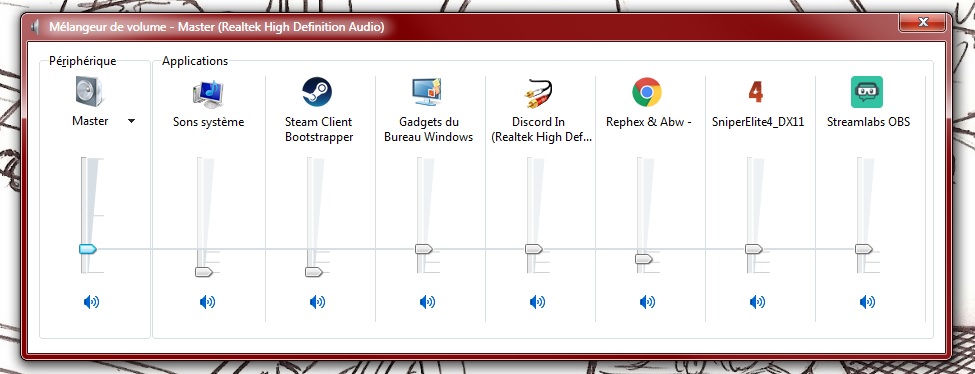
Task: Click the Périphérique group heading
Action: (83, 61)
